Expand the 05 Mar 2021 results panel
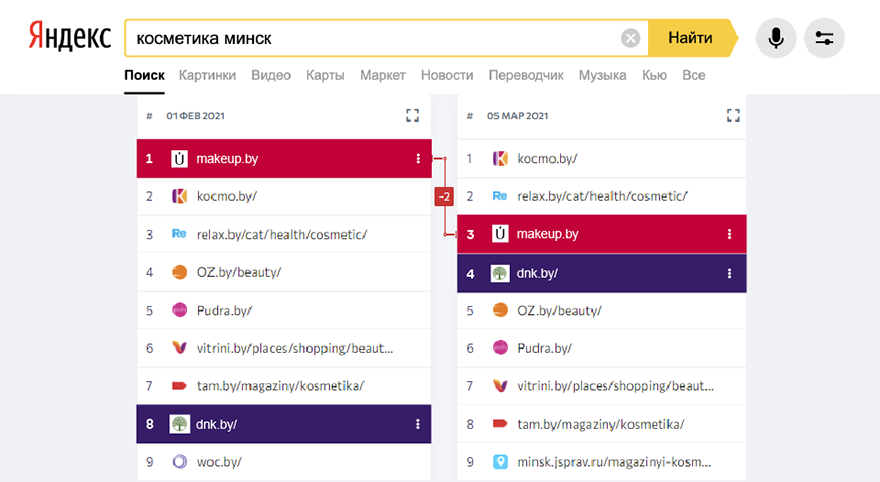The image size is (880, 482). coord(733,116)
